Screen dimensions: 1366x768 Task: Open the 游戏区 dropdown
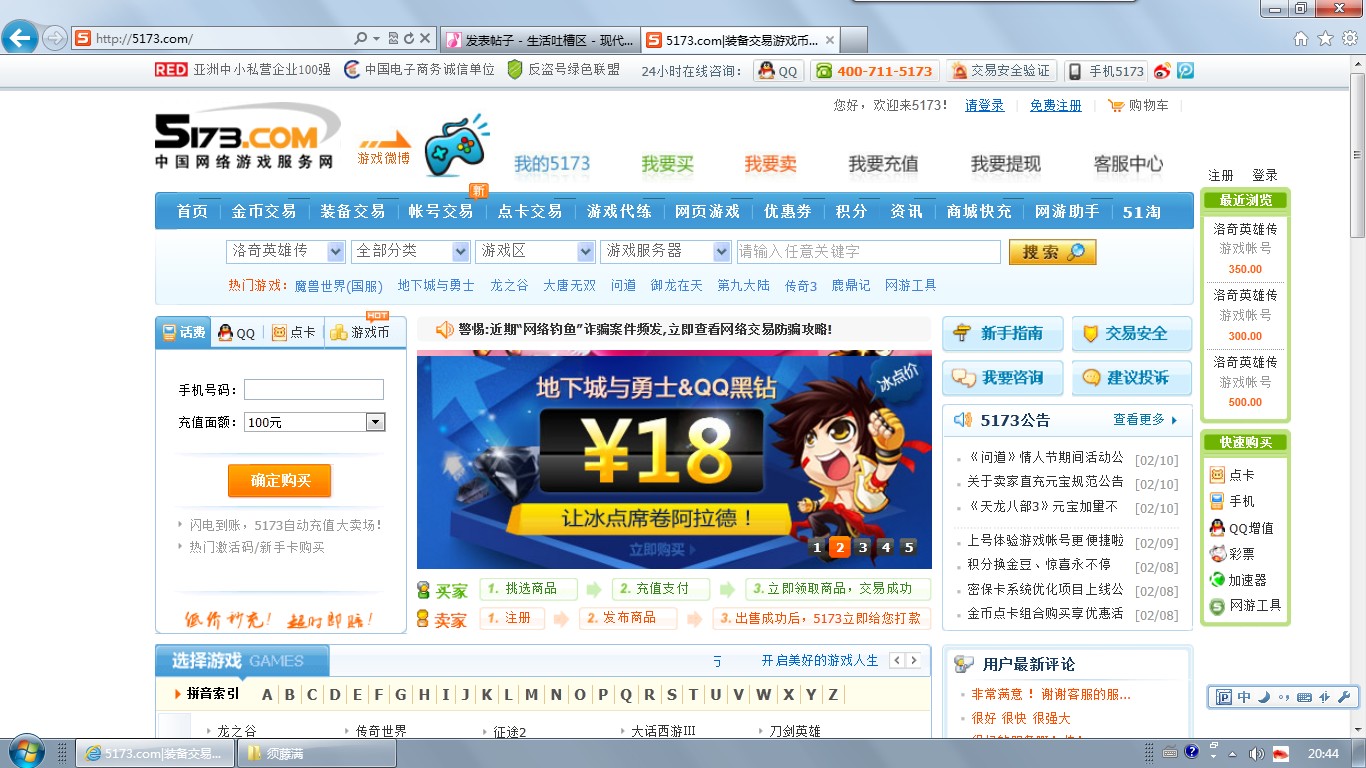pos(535,251)
